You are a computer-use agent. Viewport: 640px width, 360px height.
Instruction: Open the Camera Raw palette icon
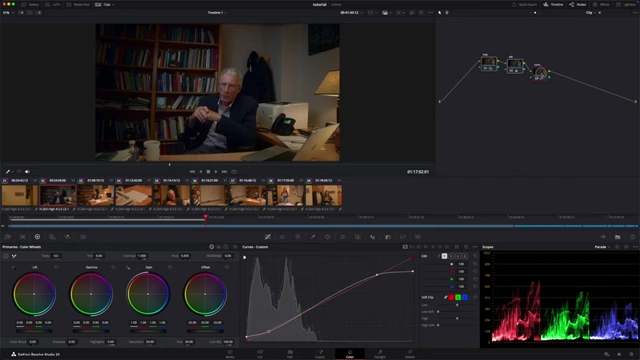coord(8,237)
